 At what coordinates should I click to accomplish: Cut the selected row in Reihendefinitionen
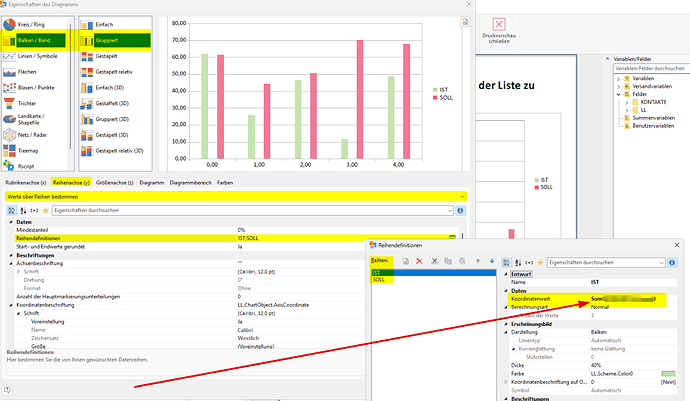(x=434, y=261)
